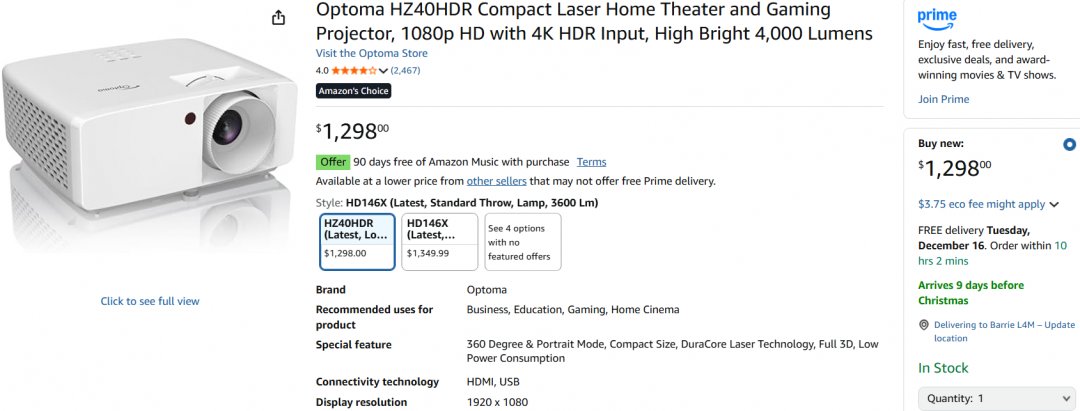The height and width of the screenshot is (411, 1080).
Task: Expand the rating breakdown chevron
Action: [x=383, y=72]
